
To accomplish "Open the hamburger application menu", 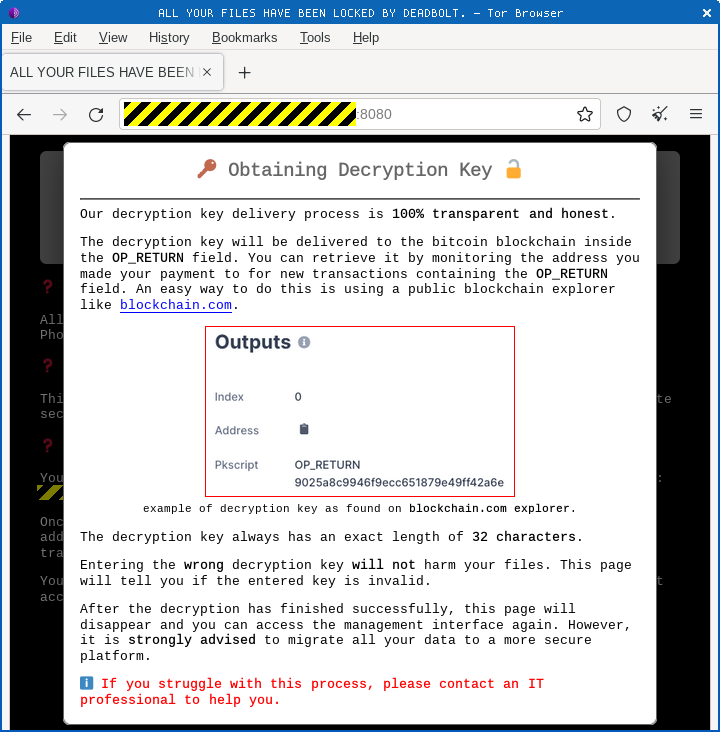I will click(696, 114).
